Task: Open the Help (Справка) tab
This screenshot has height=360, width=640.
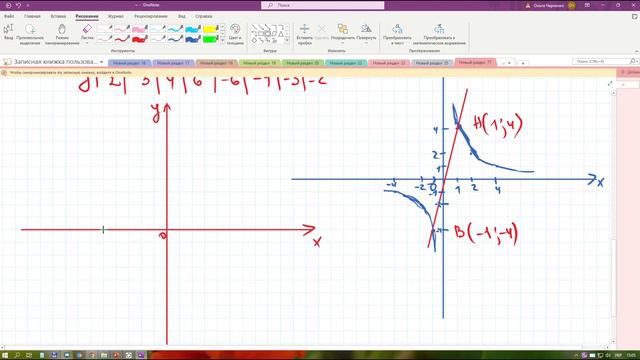Action: (204, 16)
